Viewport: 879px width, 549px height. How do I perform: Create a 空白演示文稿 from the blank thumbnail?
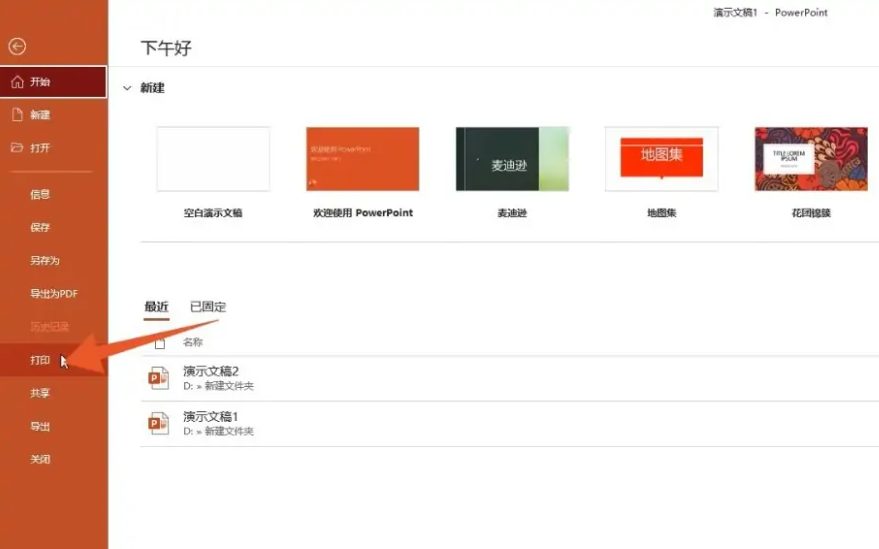click(213, 159)
